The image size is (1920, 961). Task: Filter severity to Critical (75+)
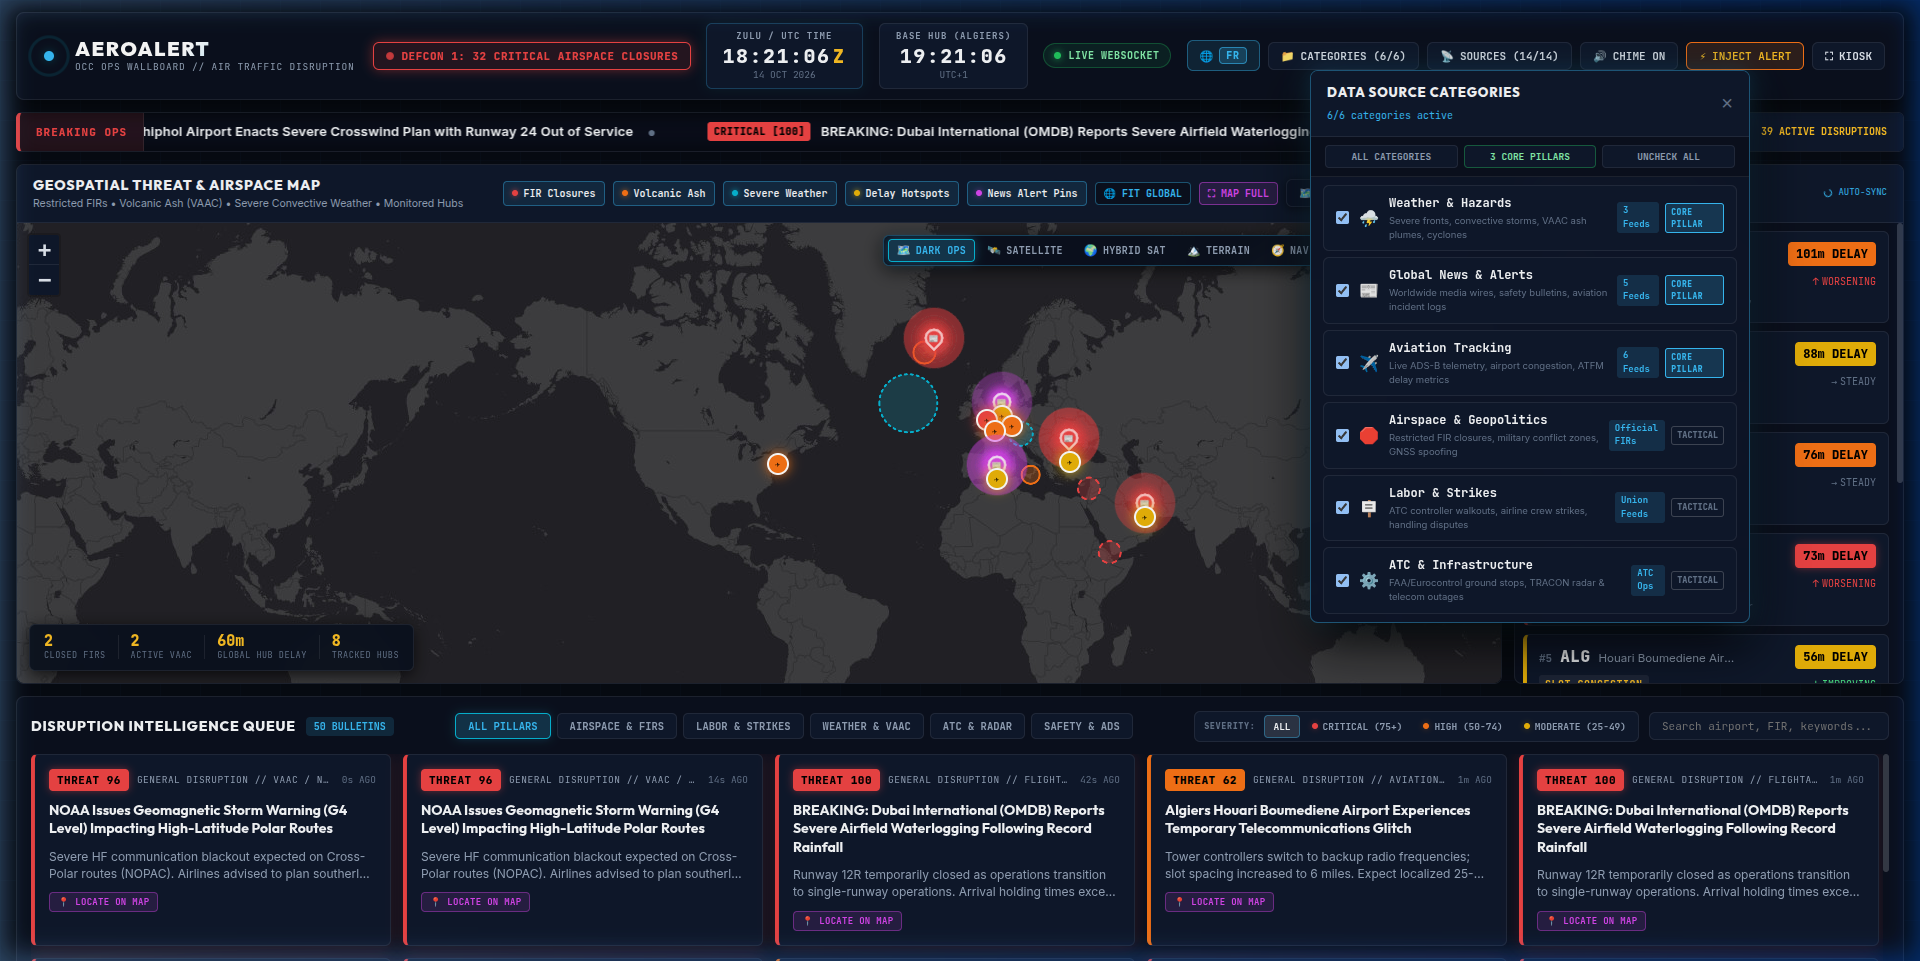(1357, 727)
